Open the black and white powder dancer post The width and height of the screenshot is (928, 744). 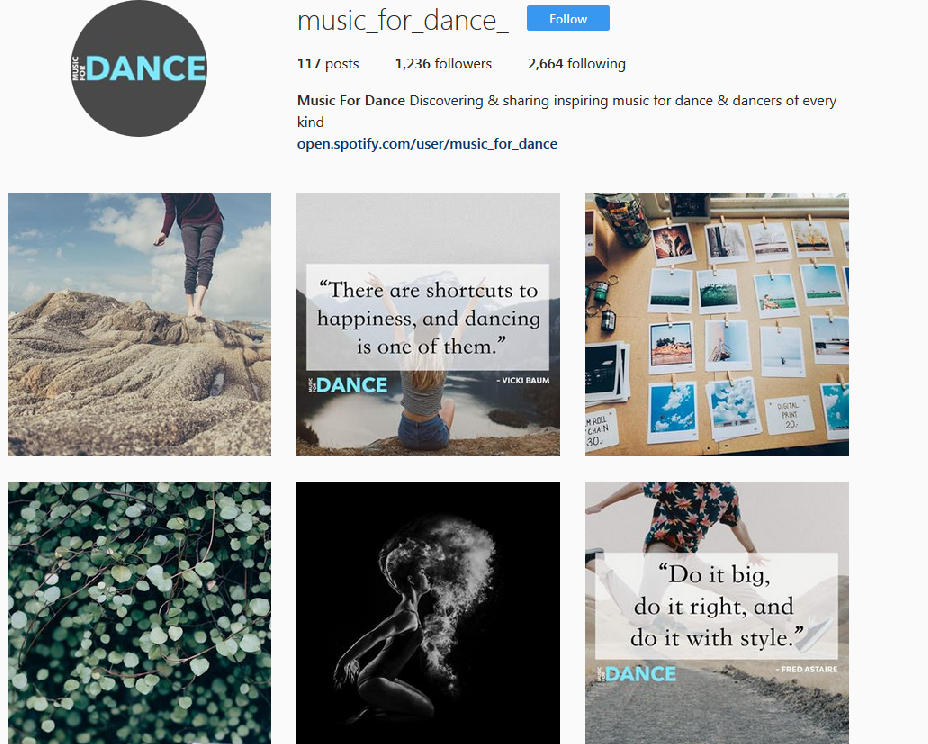coord(428,613)
